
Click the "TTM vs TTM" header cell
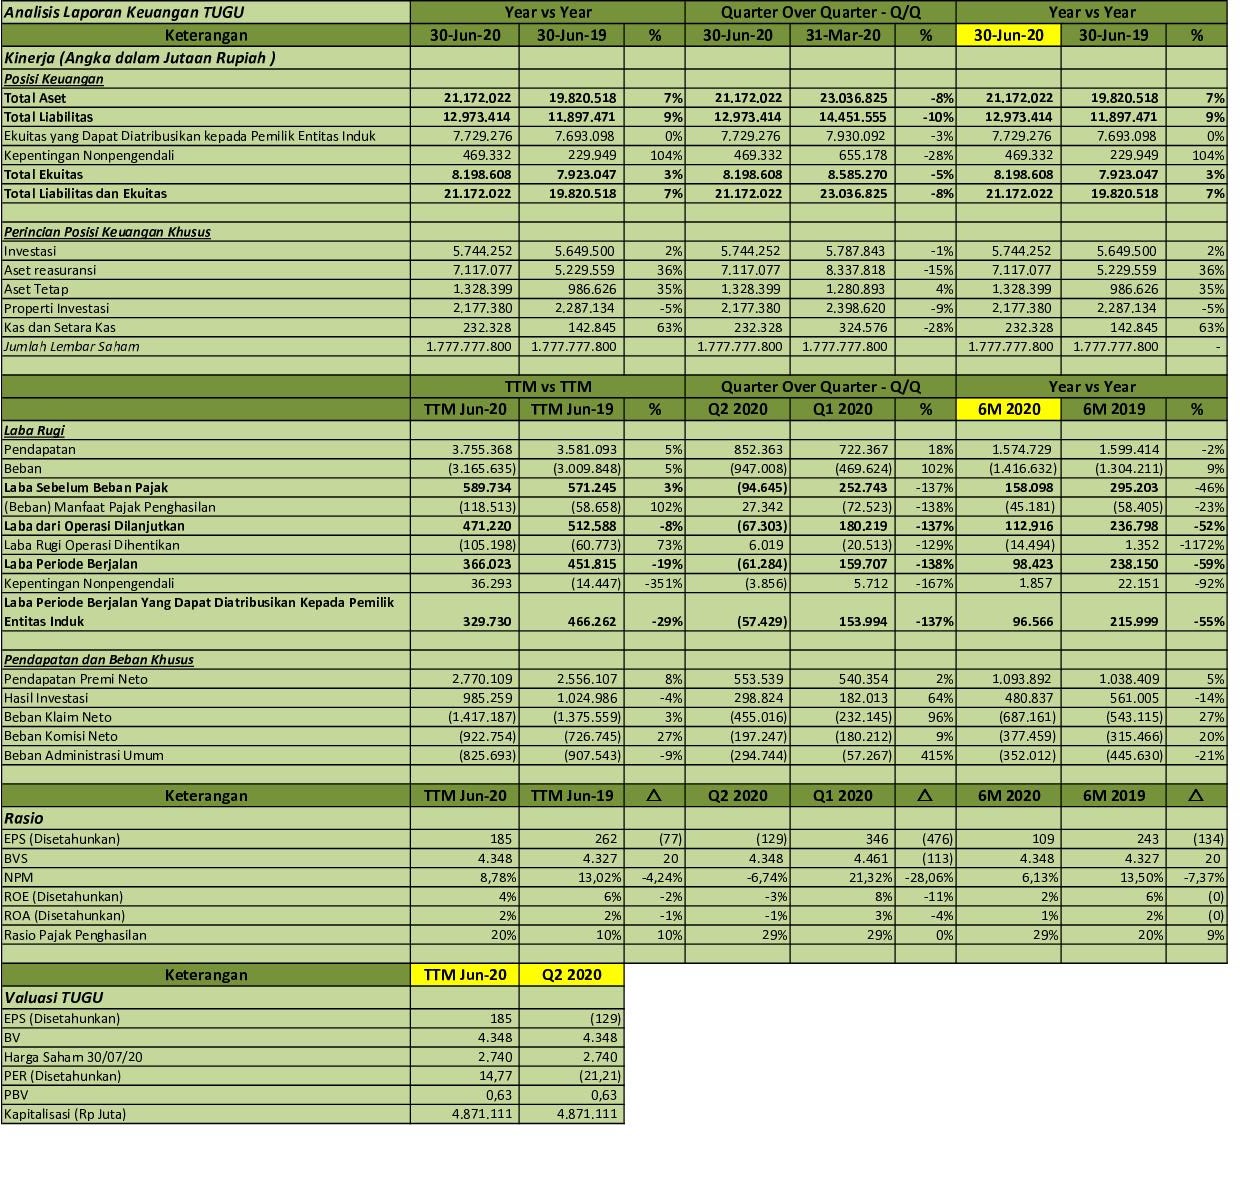547,386
